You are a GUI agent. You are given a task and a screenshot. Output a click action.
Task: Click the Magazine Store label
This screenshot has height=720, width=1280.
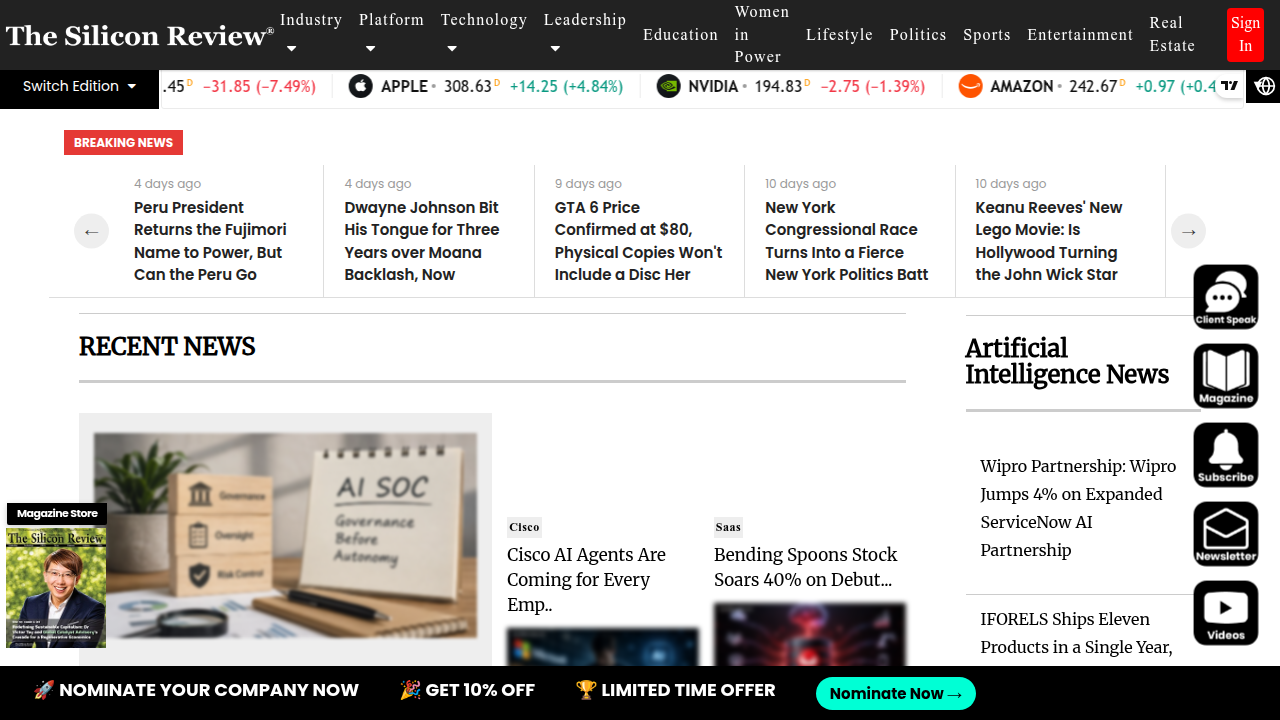pyautogui.click(x=57, y=514)
